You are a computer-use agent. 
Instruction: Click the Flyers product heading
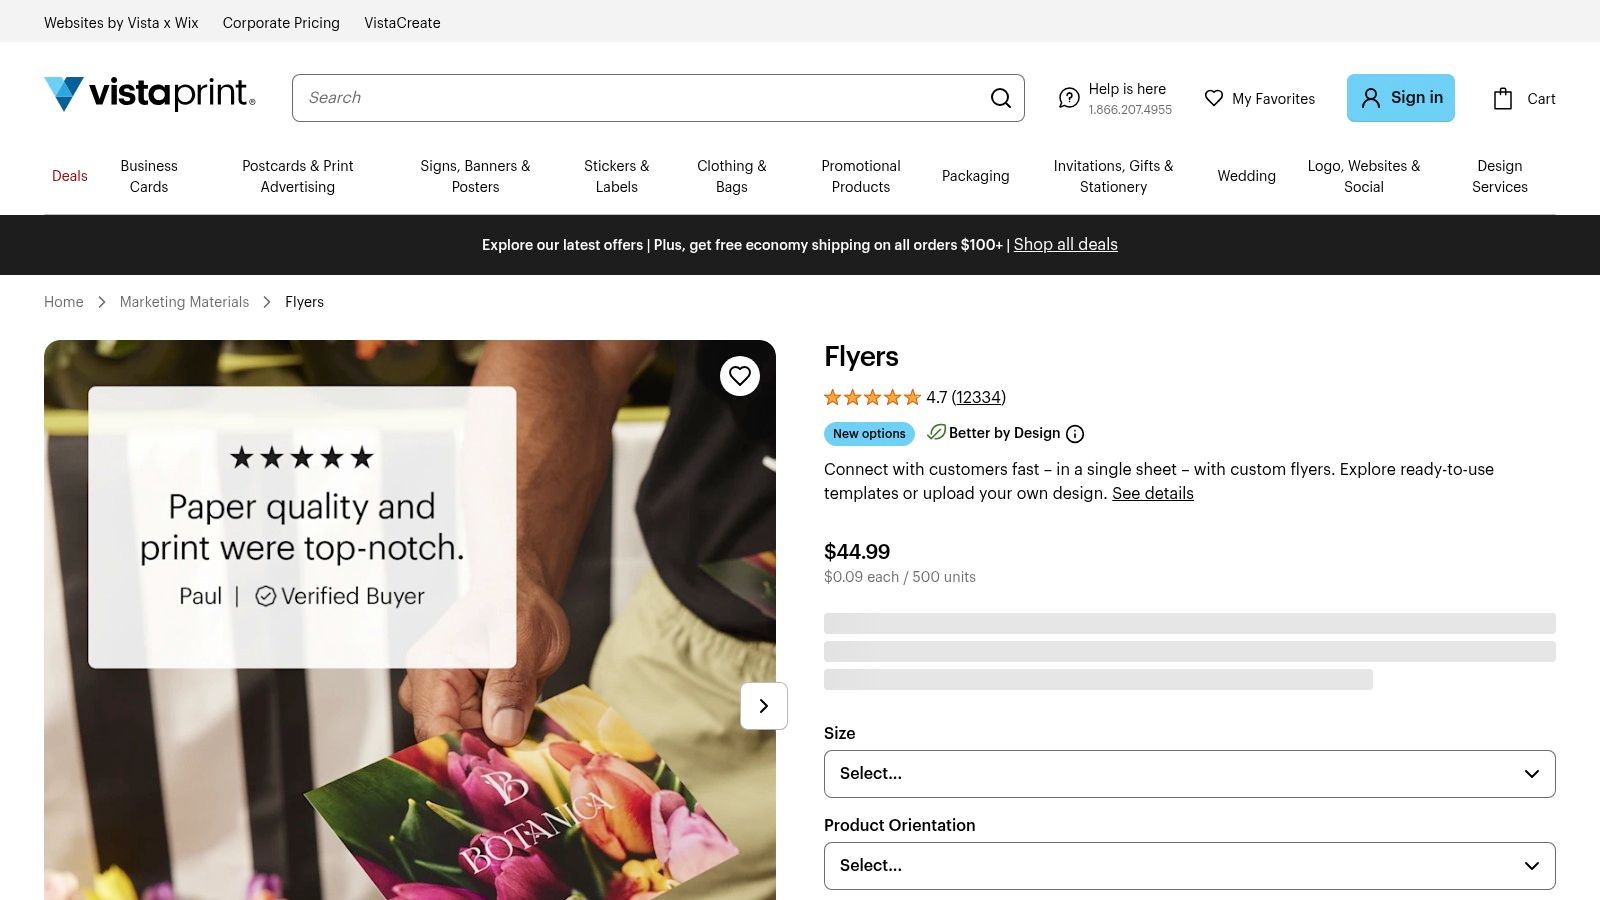pos(861,357)
